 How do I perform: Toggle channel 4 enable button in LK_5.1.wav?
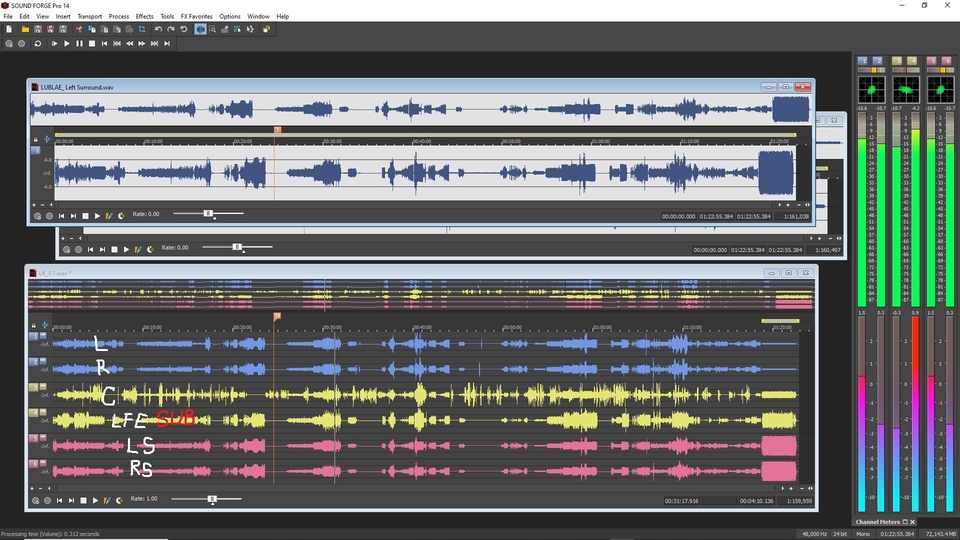tap(34, 413)
